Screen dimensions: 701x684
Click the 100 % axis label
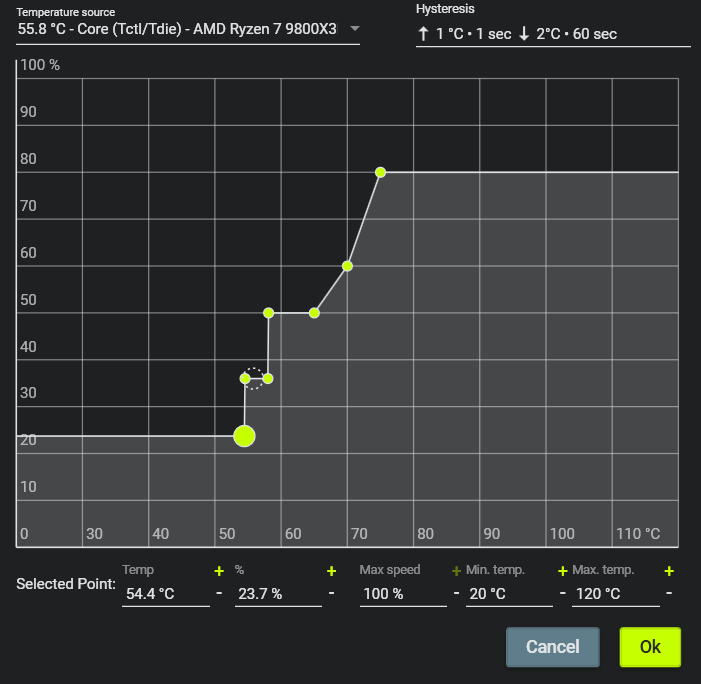click(x=40, y=65)
